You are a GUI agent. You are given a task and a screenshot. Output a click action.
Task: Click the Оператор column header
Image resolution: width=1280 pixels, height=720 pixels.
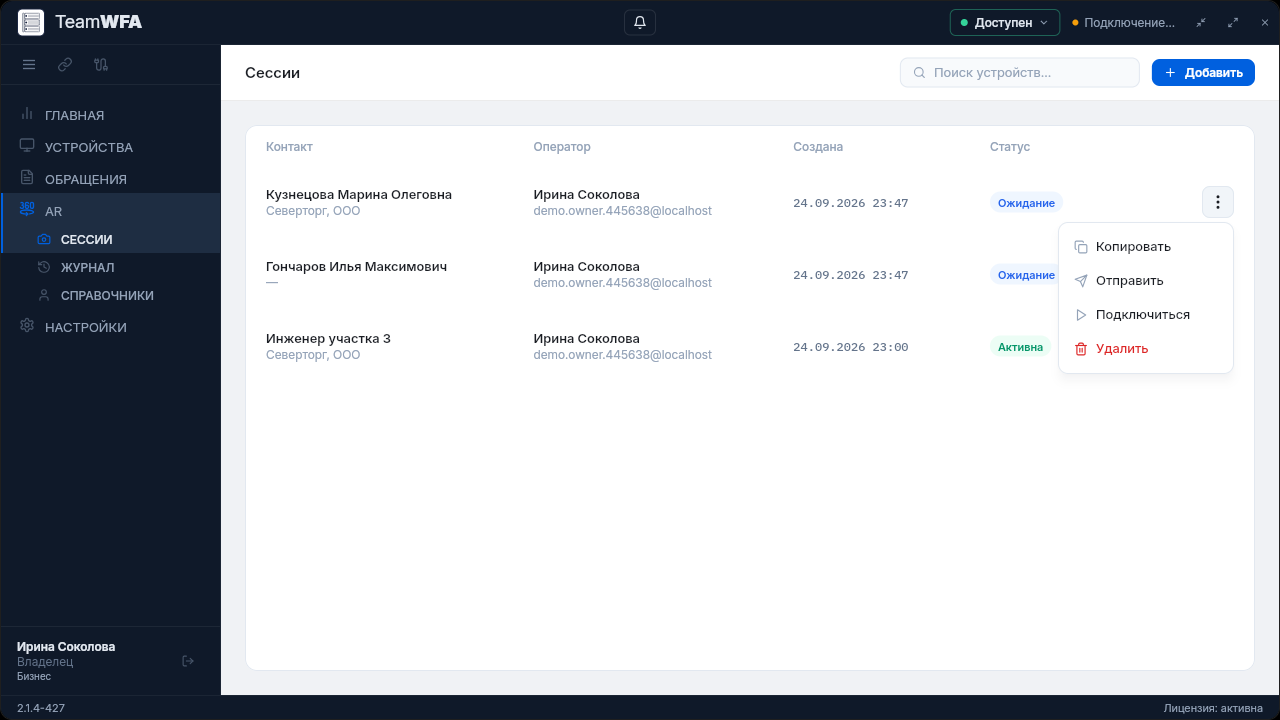tap(562, 147)
